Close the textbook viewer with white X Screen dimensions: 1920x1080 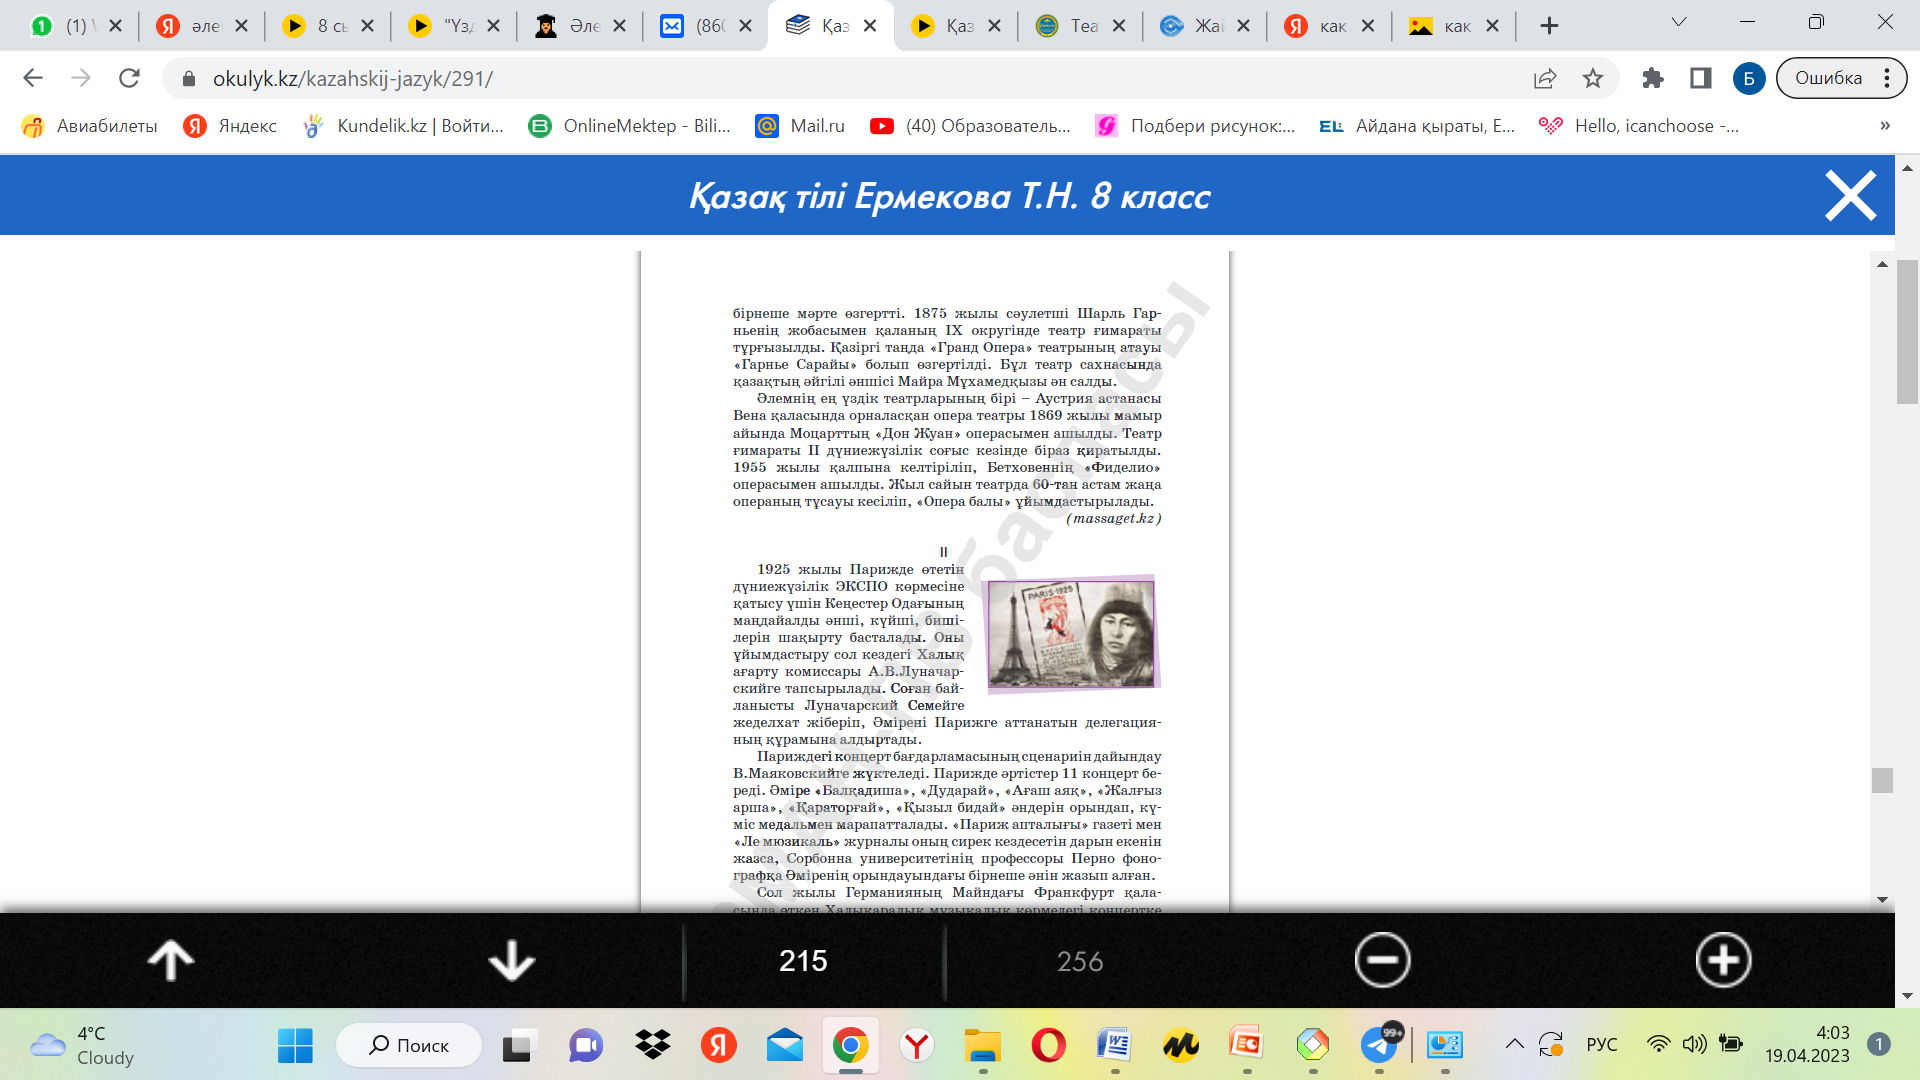click(x=1850, y=195)
